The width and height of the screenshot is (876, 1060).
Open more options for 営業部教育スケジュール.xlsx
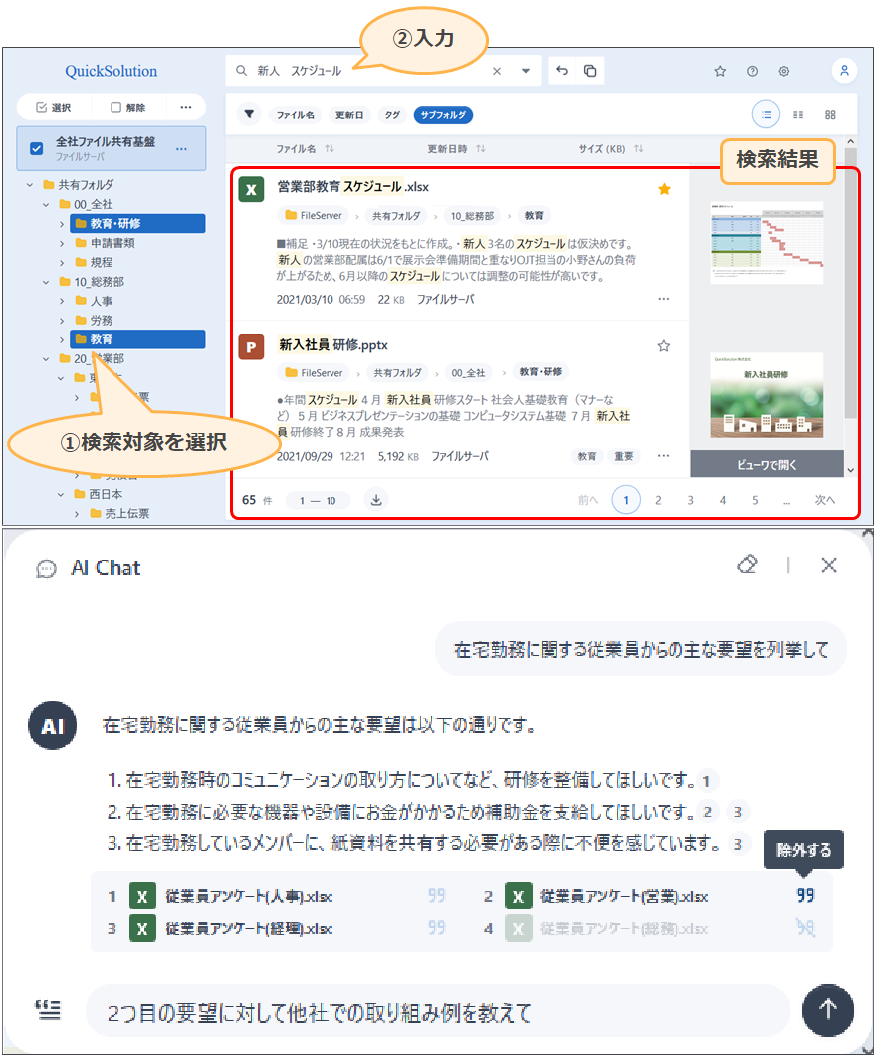(x=664, y=299)
